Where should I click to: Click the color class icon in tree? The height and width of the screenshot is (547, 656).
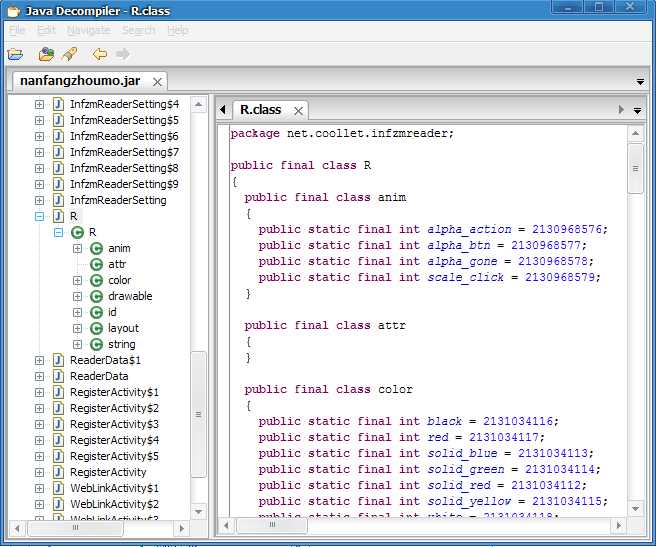[x=96, y=280]
